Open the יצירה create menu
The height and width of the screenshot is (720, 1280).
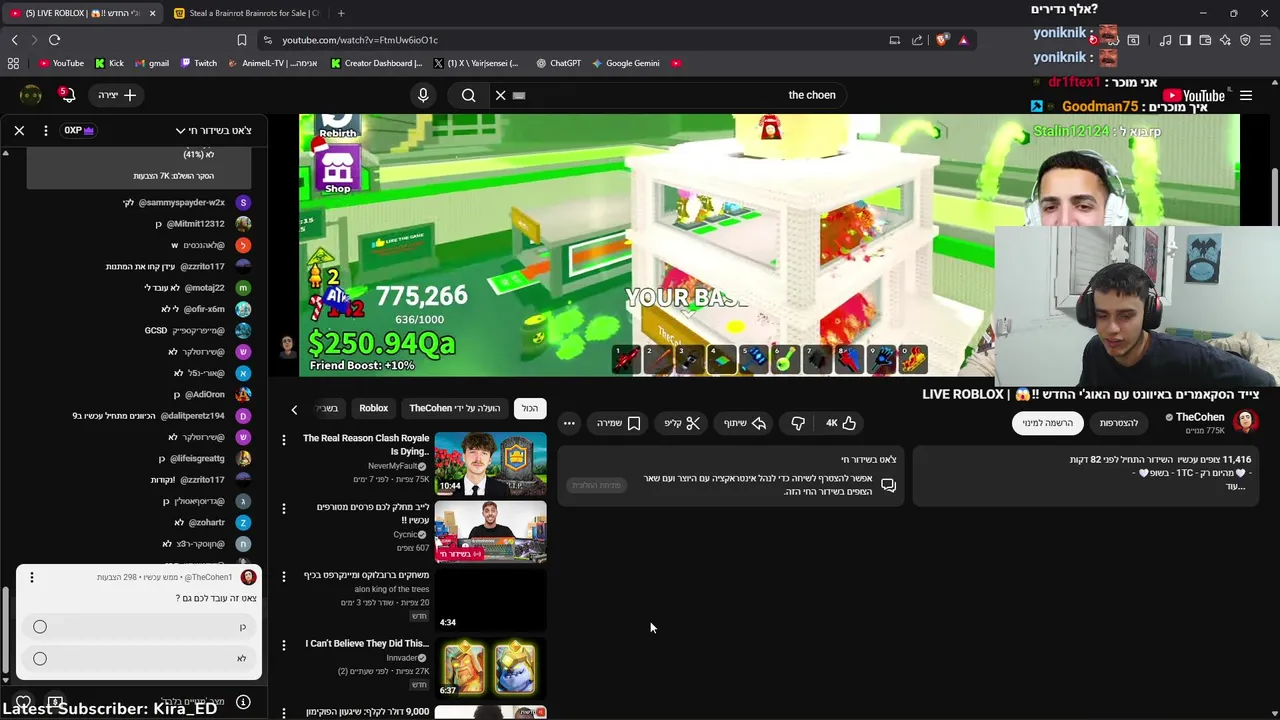tap(118, 95)
